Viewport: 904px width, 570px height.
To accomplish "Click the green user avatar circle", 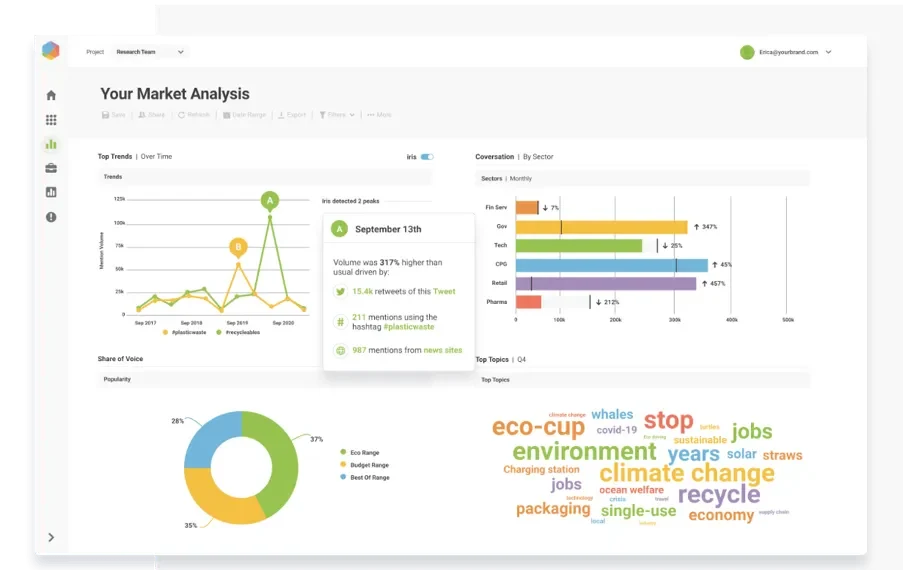I will tap(747, 52).
